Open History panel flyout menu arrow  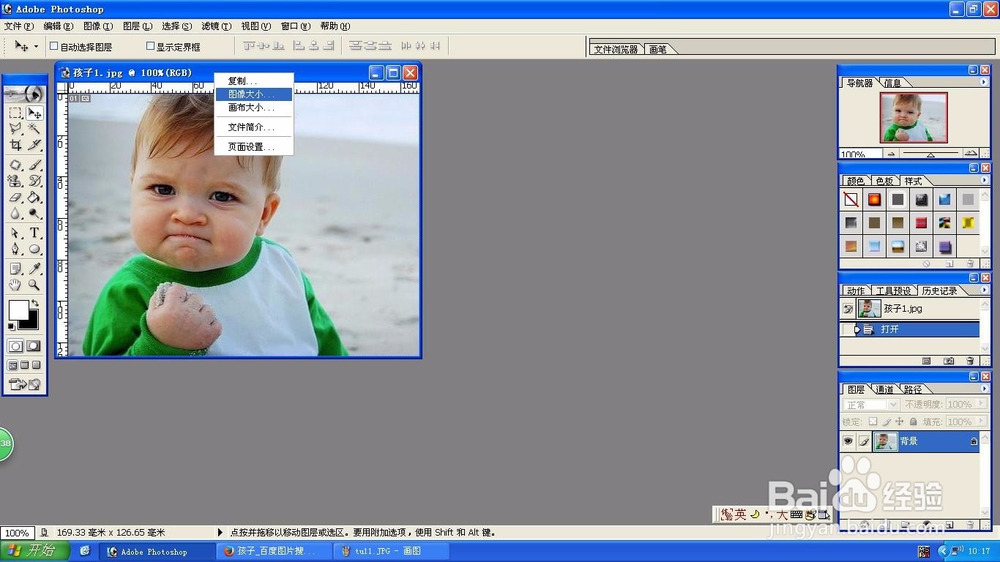coord(983,290)
